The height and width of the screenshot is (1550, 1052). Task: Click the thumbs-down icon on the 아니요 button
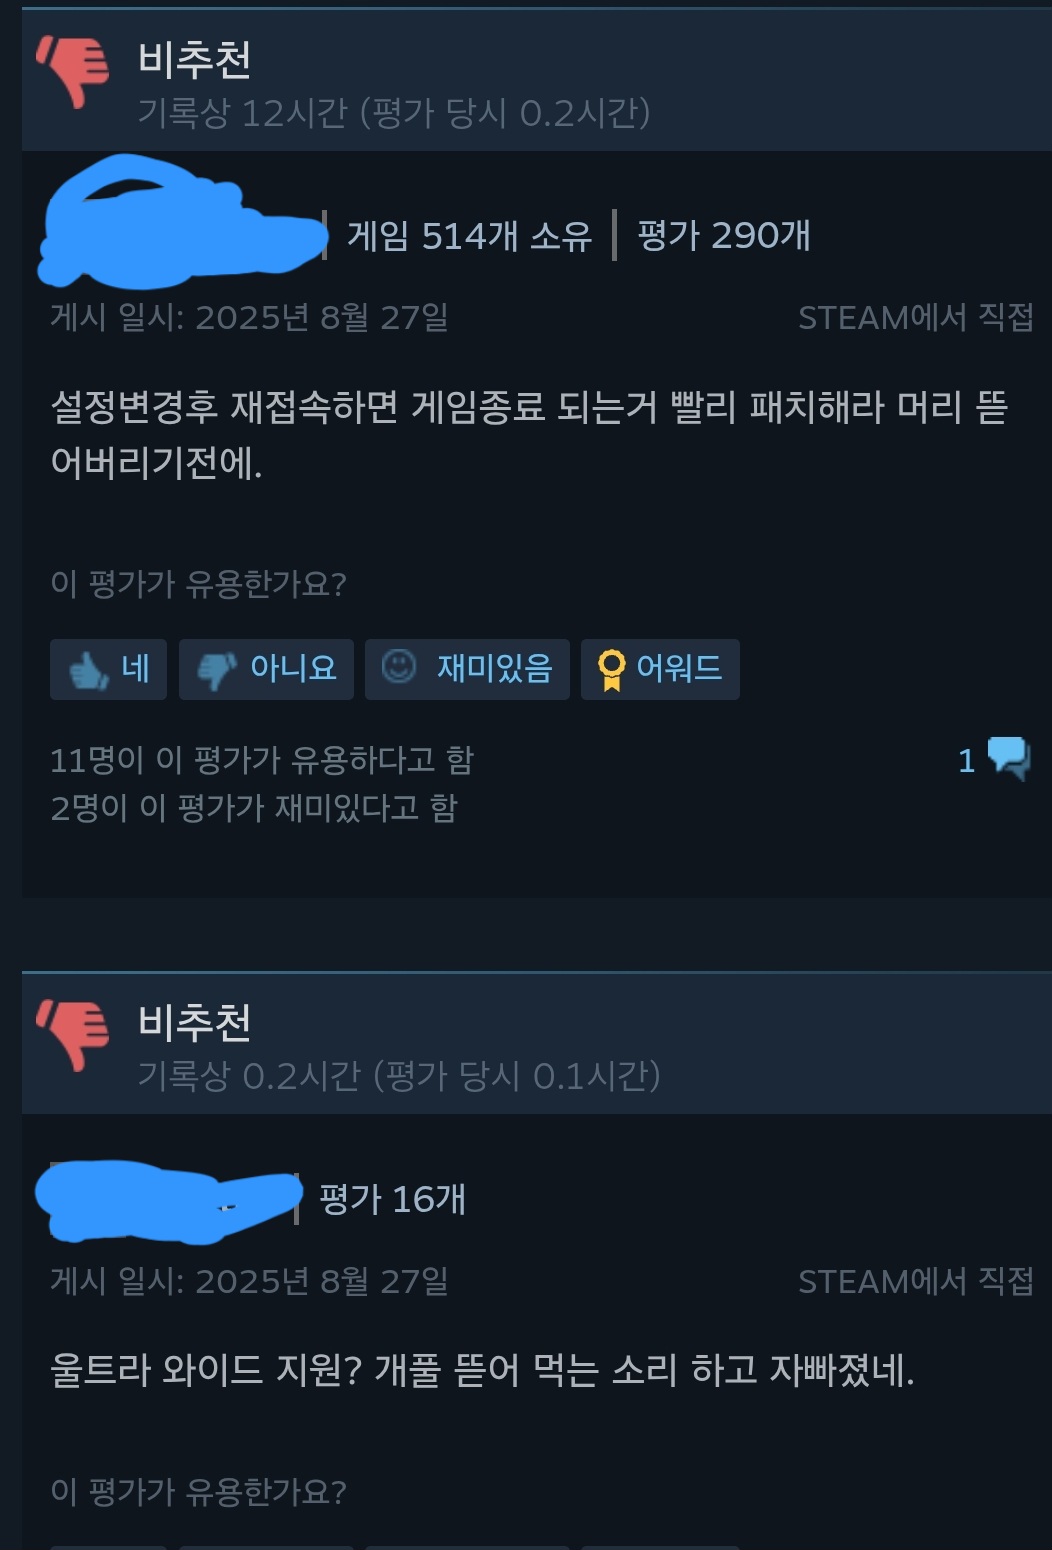tap(217, 670)
